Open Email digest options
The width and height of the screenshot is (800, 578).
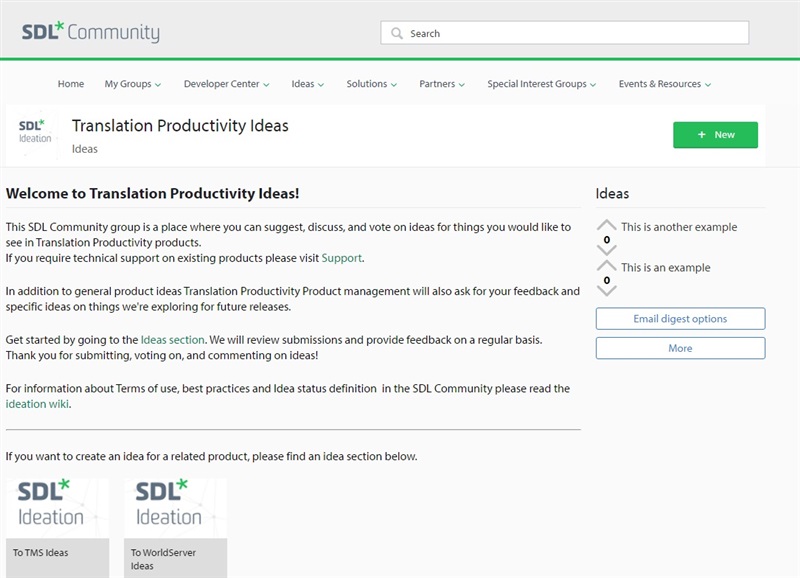tap(680, 319)
